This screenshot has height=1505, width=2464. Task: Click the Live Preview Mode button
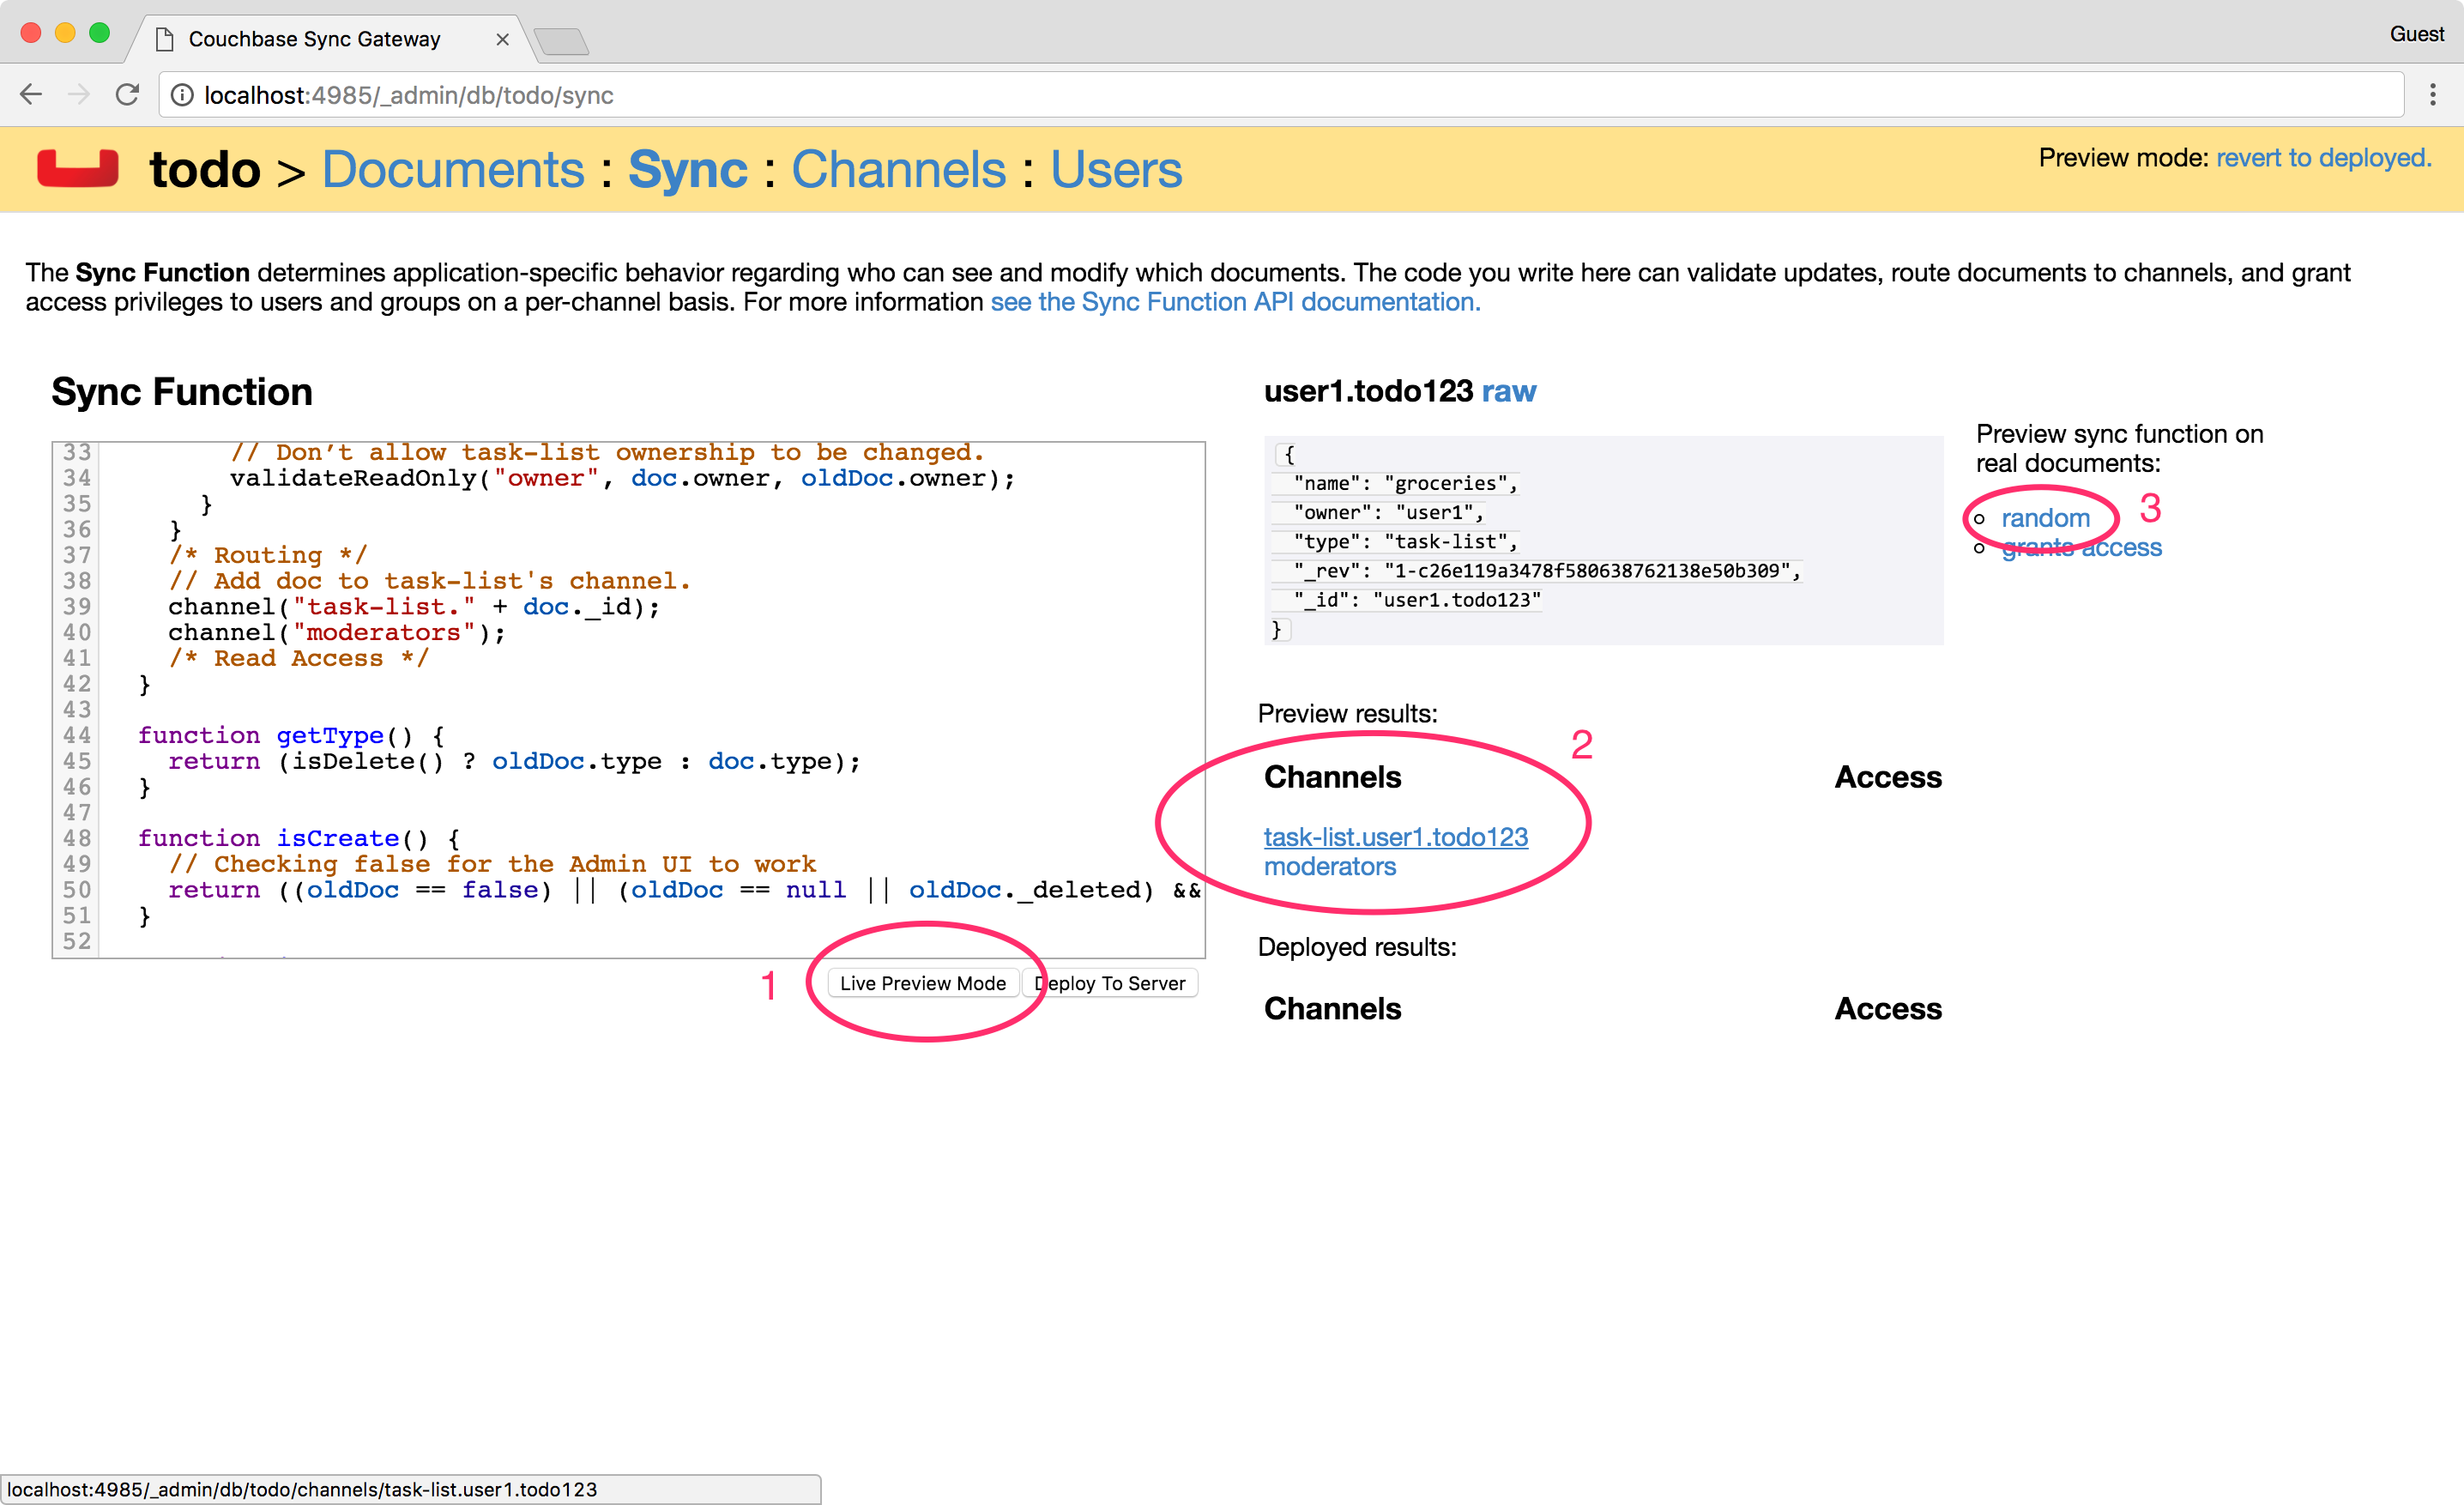pos(922,983)
